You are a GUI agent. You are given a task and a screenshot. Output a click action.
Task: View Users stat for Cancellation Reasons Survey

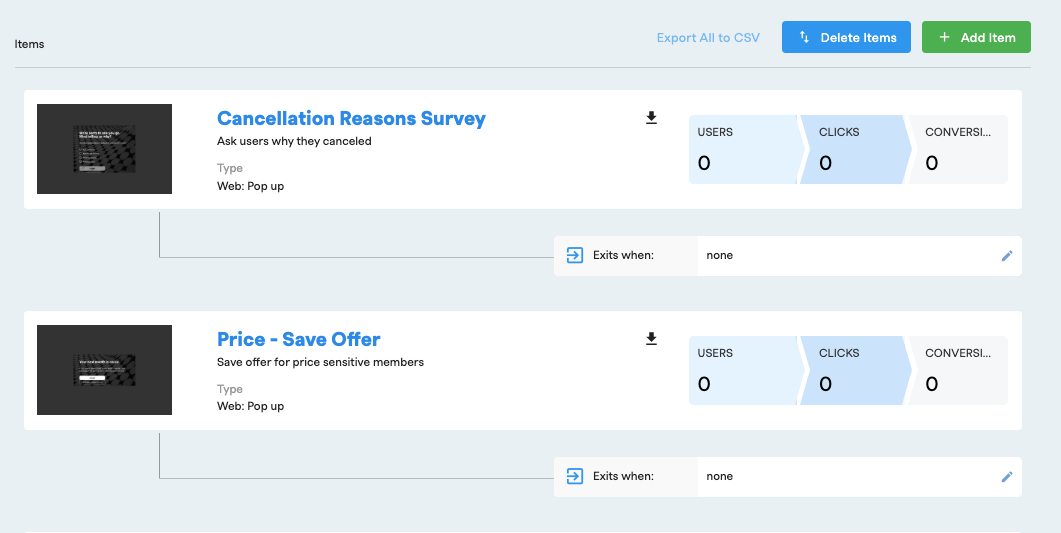pyautogui.click(x=742, y=150)
